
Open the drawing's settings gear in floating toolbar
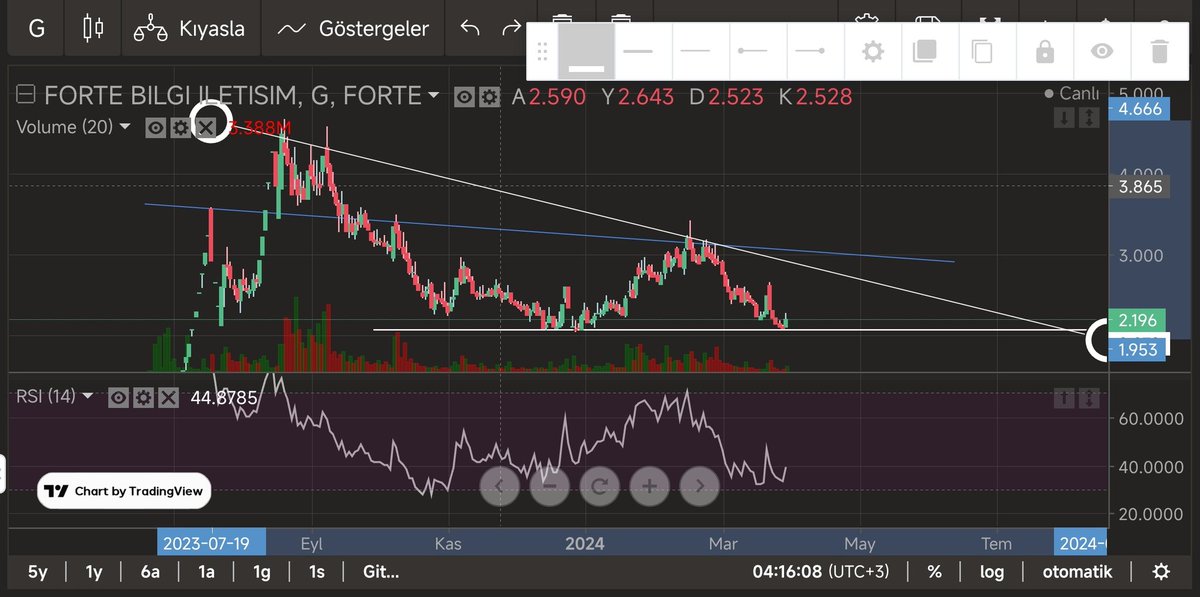pyautogui.click(x=871, y=50)
